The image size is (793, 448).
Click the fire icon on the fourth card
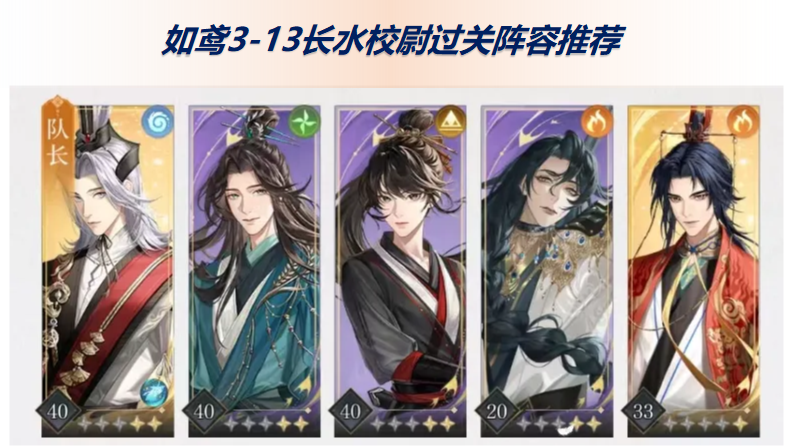pyautogui.click(x=597, y=121)
